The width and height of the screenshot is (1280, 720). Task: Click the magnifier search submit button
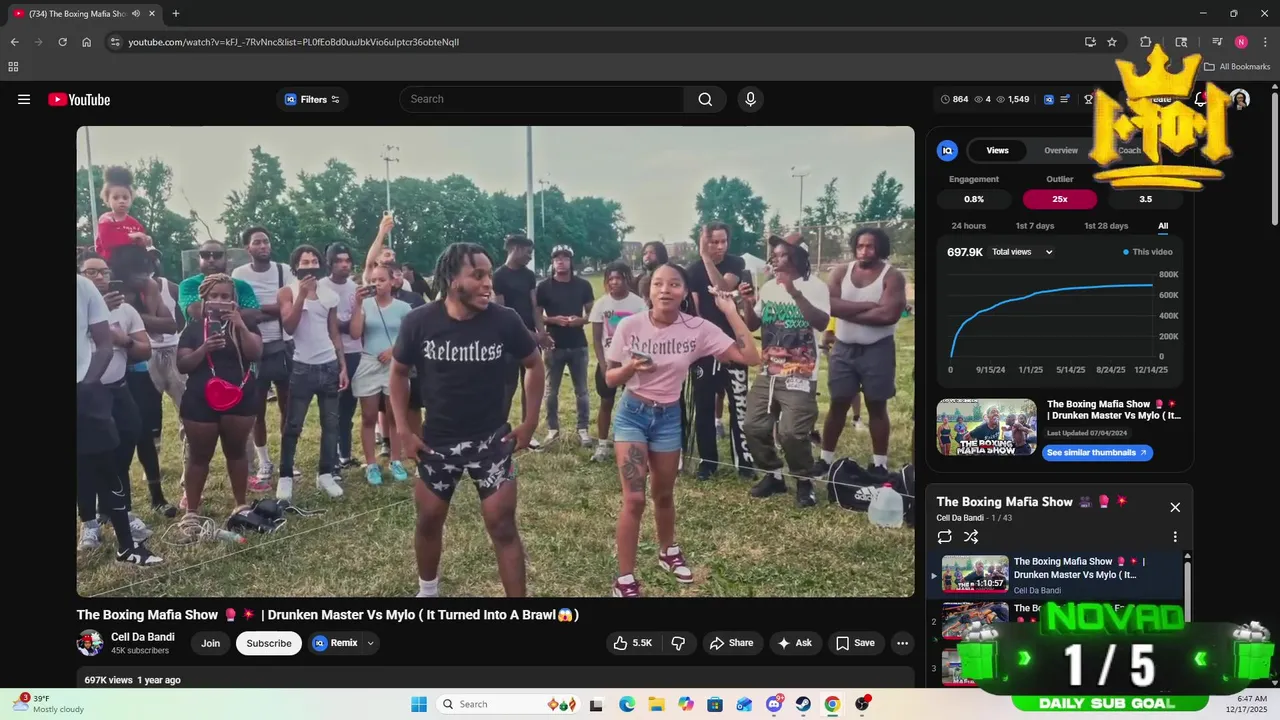click(x=705, y=99)
